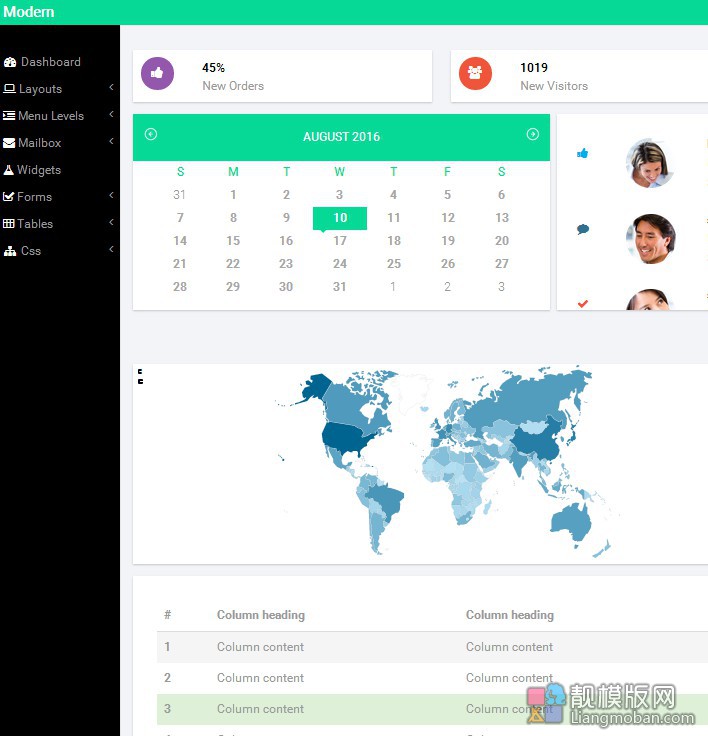Click the Dashboard gauge icon in sidebar
708x736 pixels.
tap(10, 62)
